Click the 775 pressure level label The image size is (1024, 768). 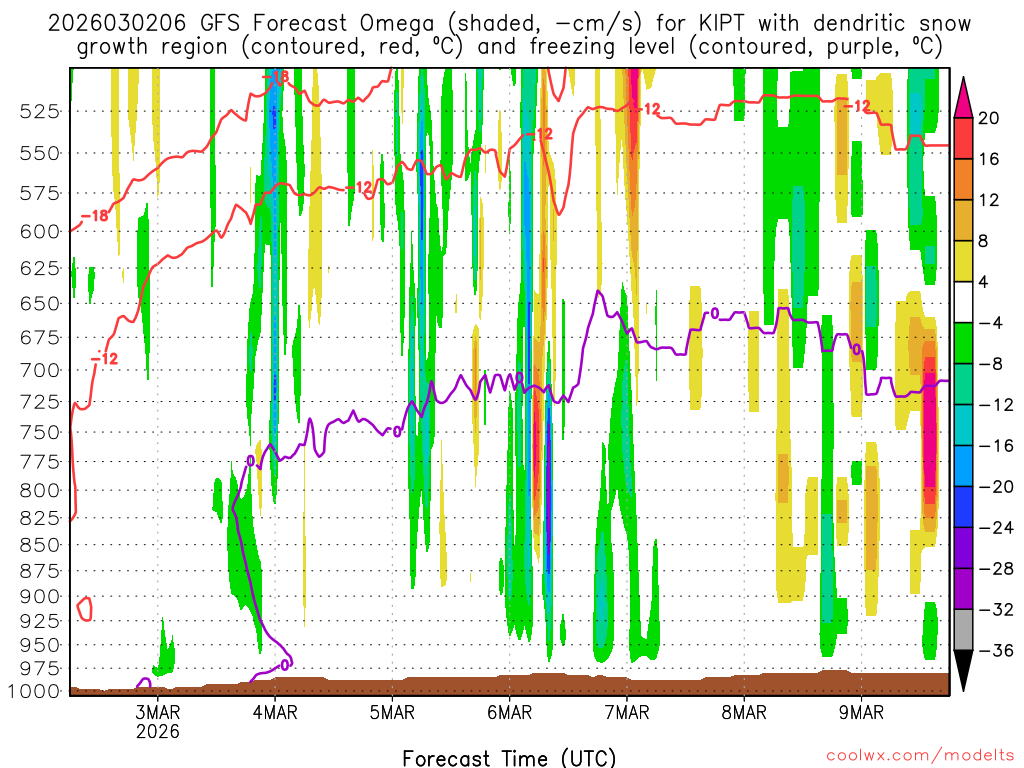(x=40, y=462)
